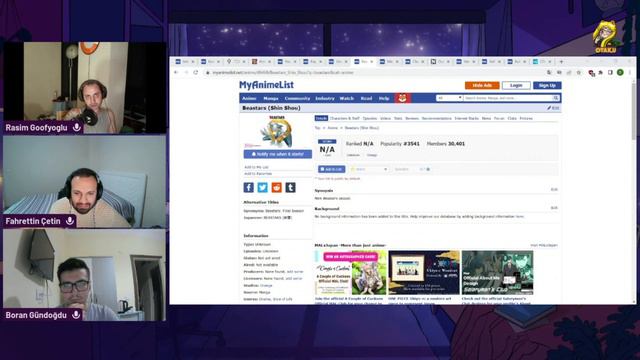The width and height of the screenshot is (640, 360).
Task: Switch to the Recommendations tab
Action: tap(437, 118)
